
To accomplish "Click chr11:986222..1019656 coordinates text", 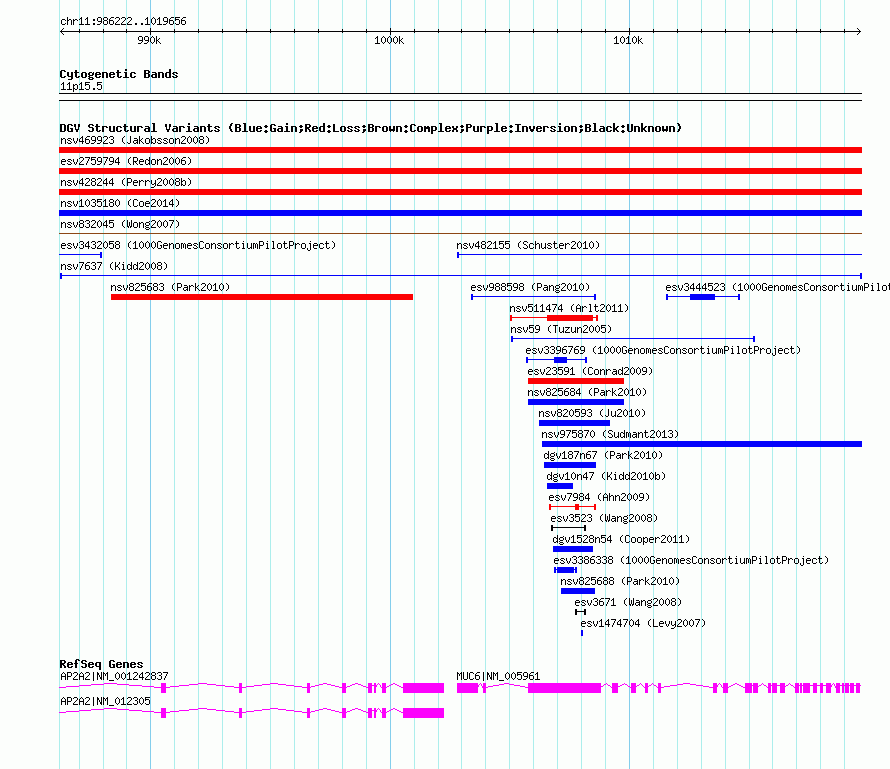I will (123, 21).
